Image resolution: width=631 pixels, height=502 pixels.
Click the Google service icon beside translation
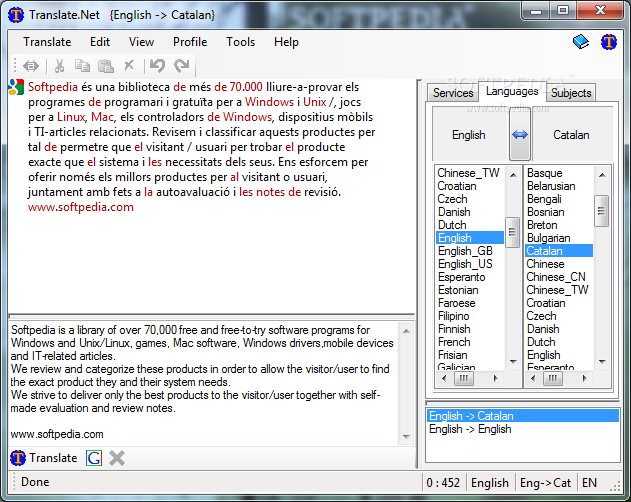[16, 87]
